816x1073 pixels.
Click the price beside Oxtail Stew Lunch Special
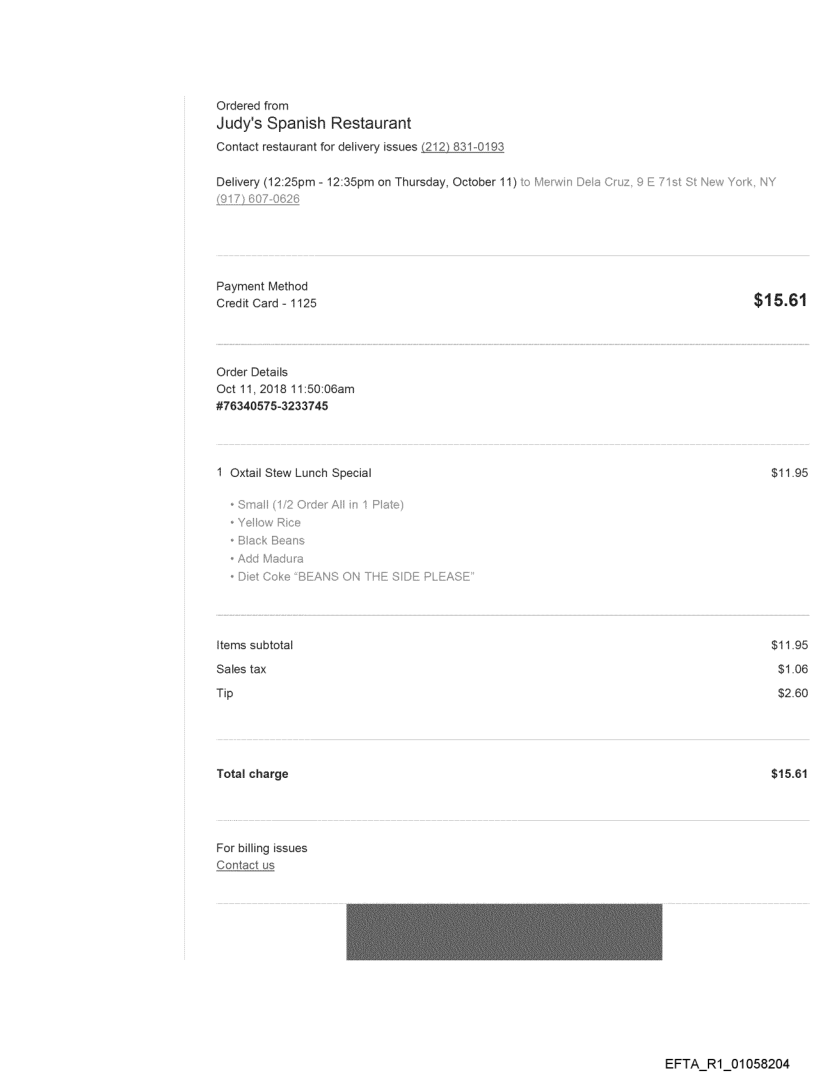click(788, 473)
